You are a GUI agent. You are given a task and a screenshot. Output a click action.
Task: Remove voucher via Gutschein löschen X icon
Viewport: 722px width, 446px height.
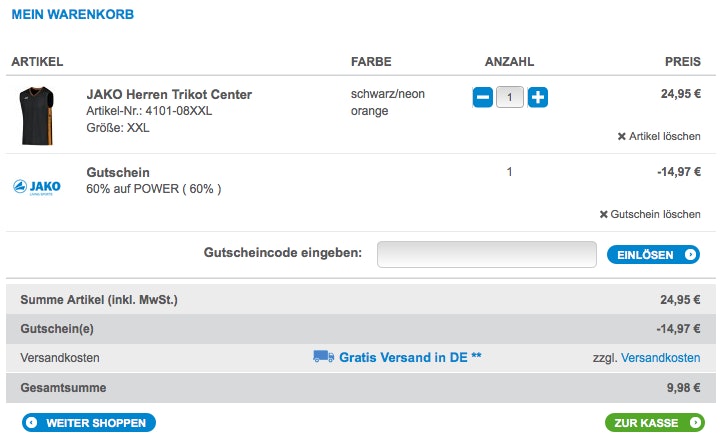[603, 214]
